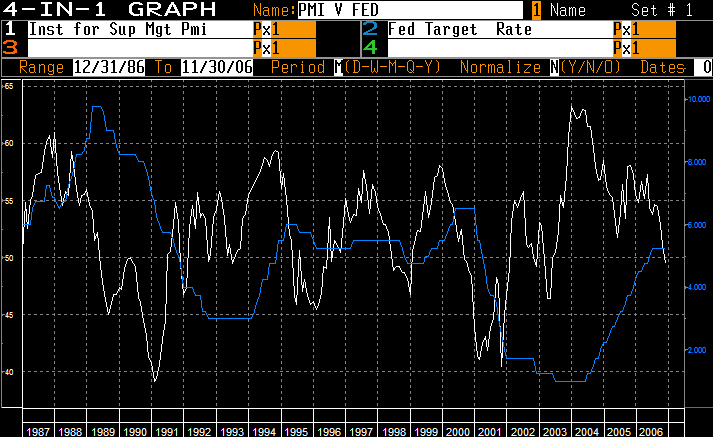Click the green number 4 series marker
The width and height of the screenshot is (713, 437).
click(x=371, y=48)
